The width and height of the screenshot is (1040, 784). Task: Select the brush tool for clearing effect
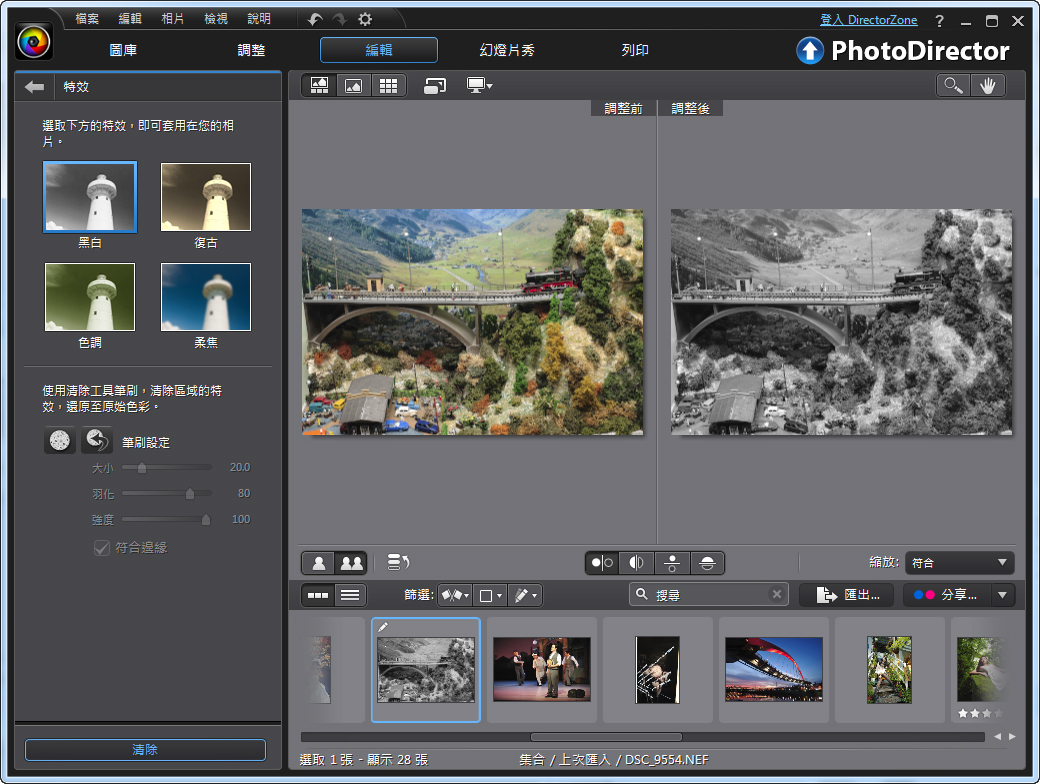60,440
